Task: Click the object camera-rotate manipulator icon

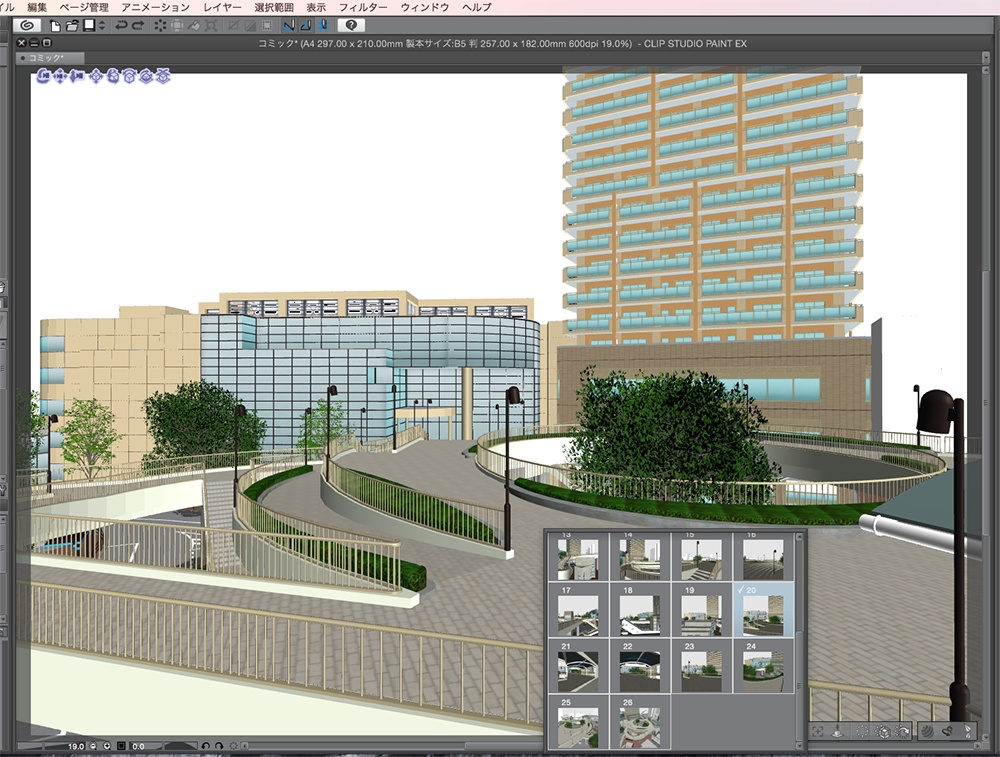Action: 113,77
